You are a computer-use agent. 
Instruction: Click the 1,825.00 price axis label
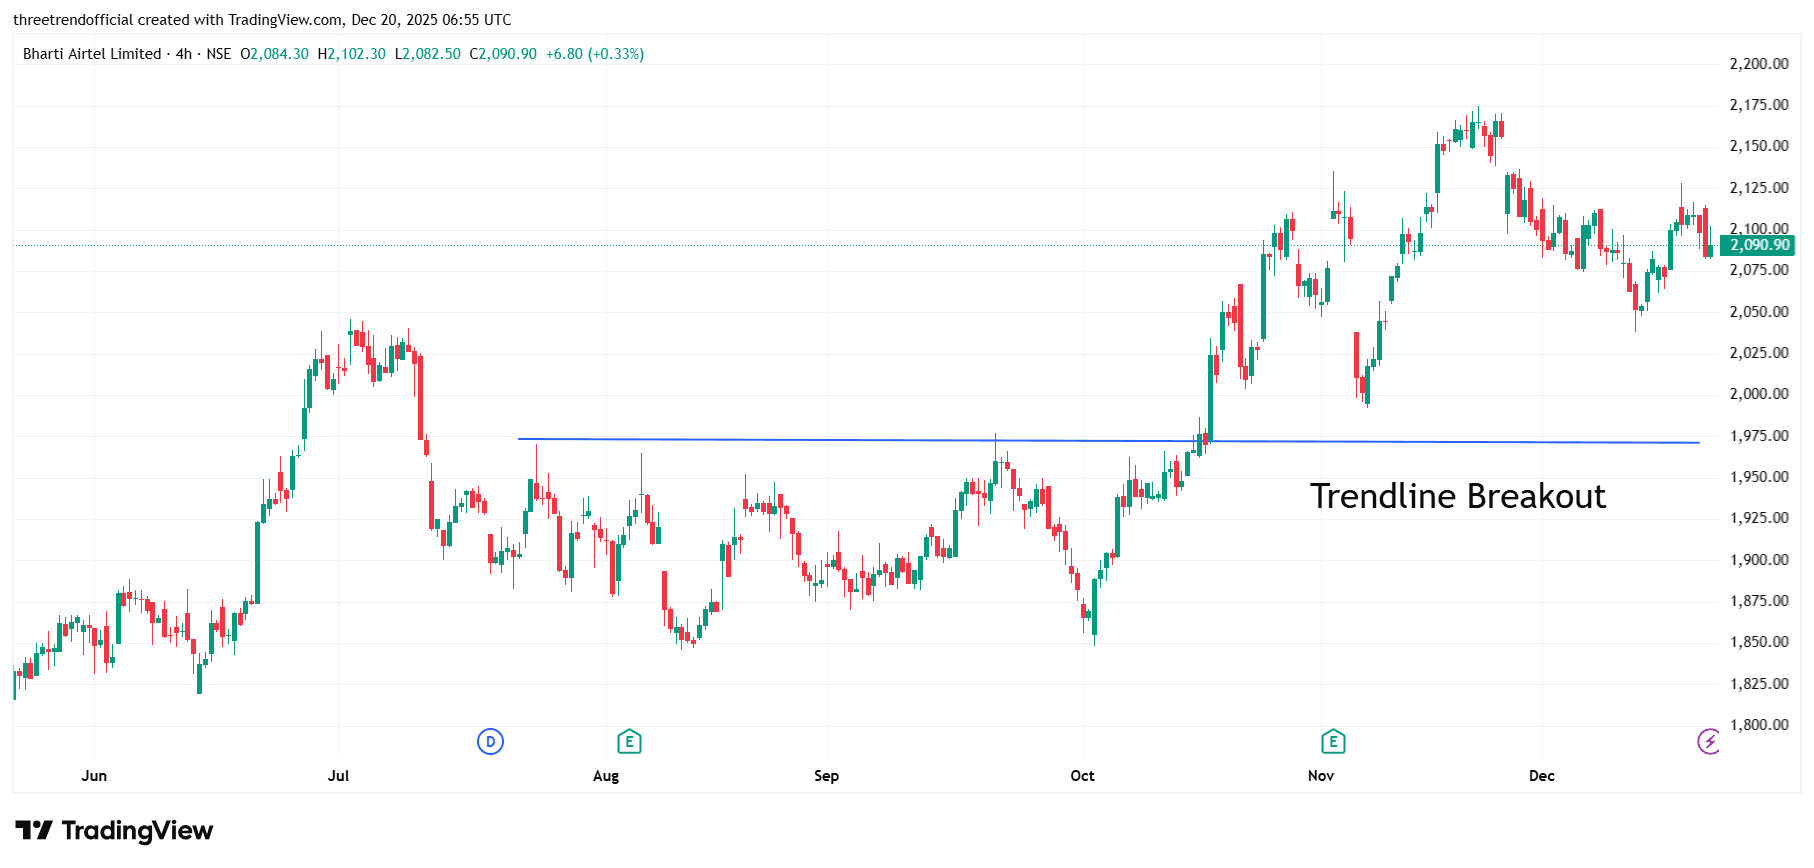1759,684
